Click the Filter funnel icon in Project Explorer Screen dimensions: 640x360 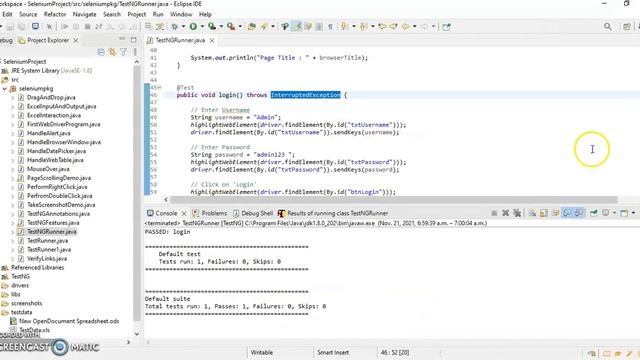[x=123, y=52]
